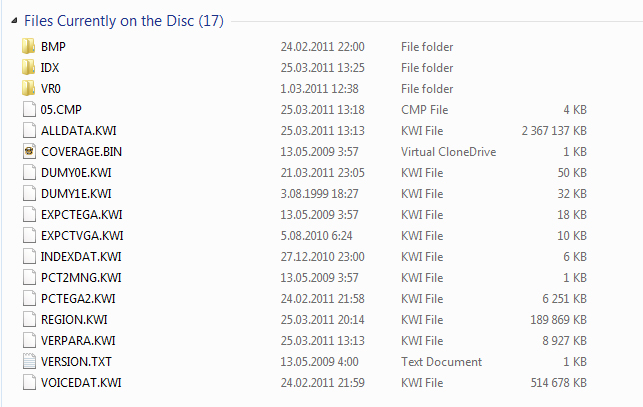Click the REGION.KWI file icon
Screen dimensions: 643x407
click(27, 319)
